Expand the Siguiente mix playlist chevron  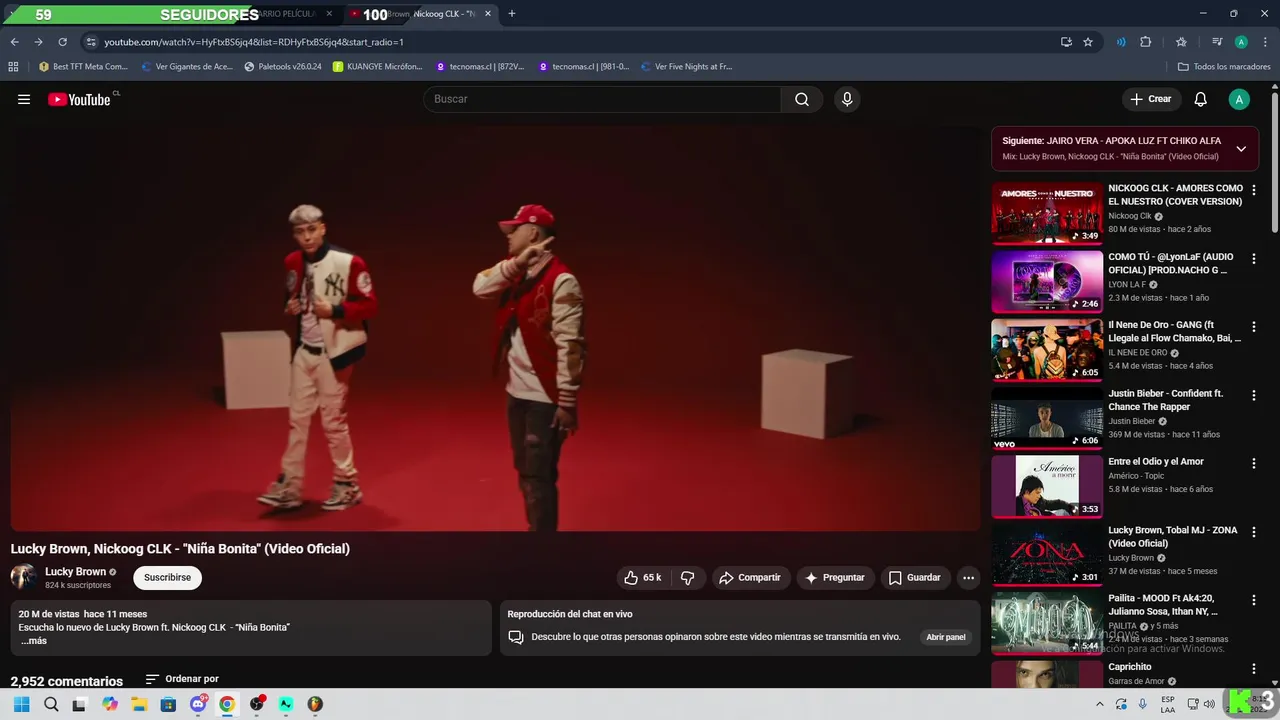tap(1241, 149)
